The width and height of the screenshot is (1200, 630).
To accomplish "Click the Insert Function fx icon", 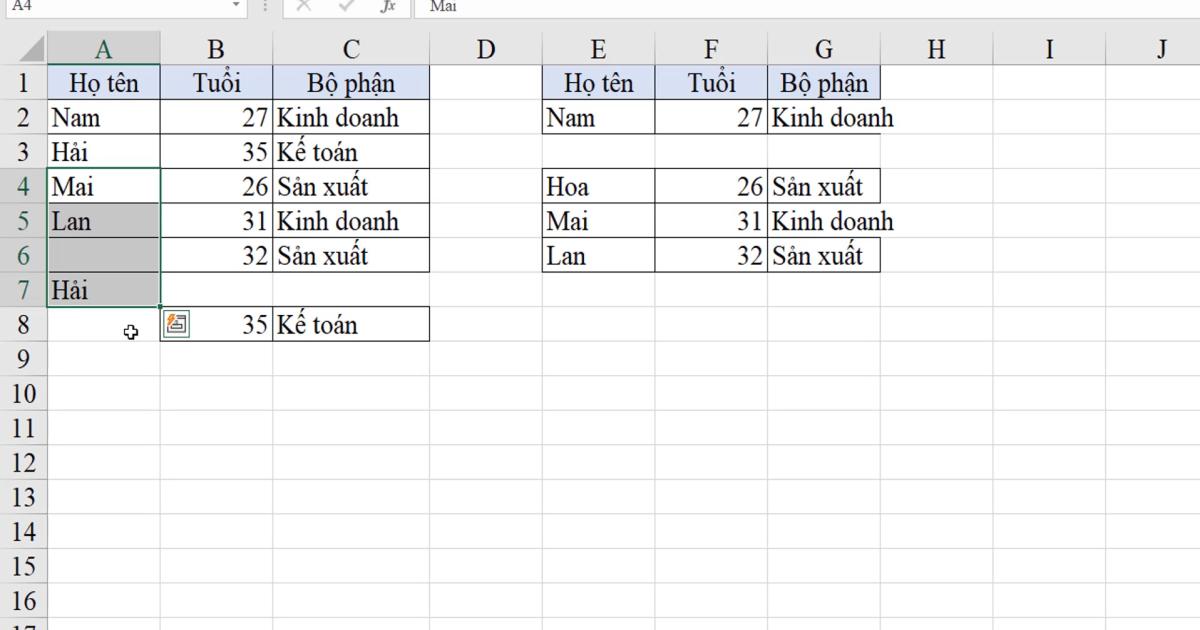I will pos(389,7).
